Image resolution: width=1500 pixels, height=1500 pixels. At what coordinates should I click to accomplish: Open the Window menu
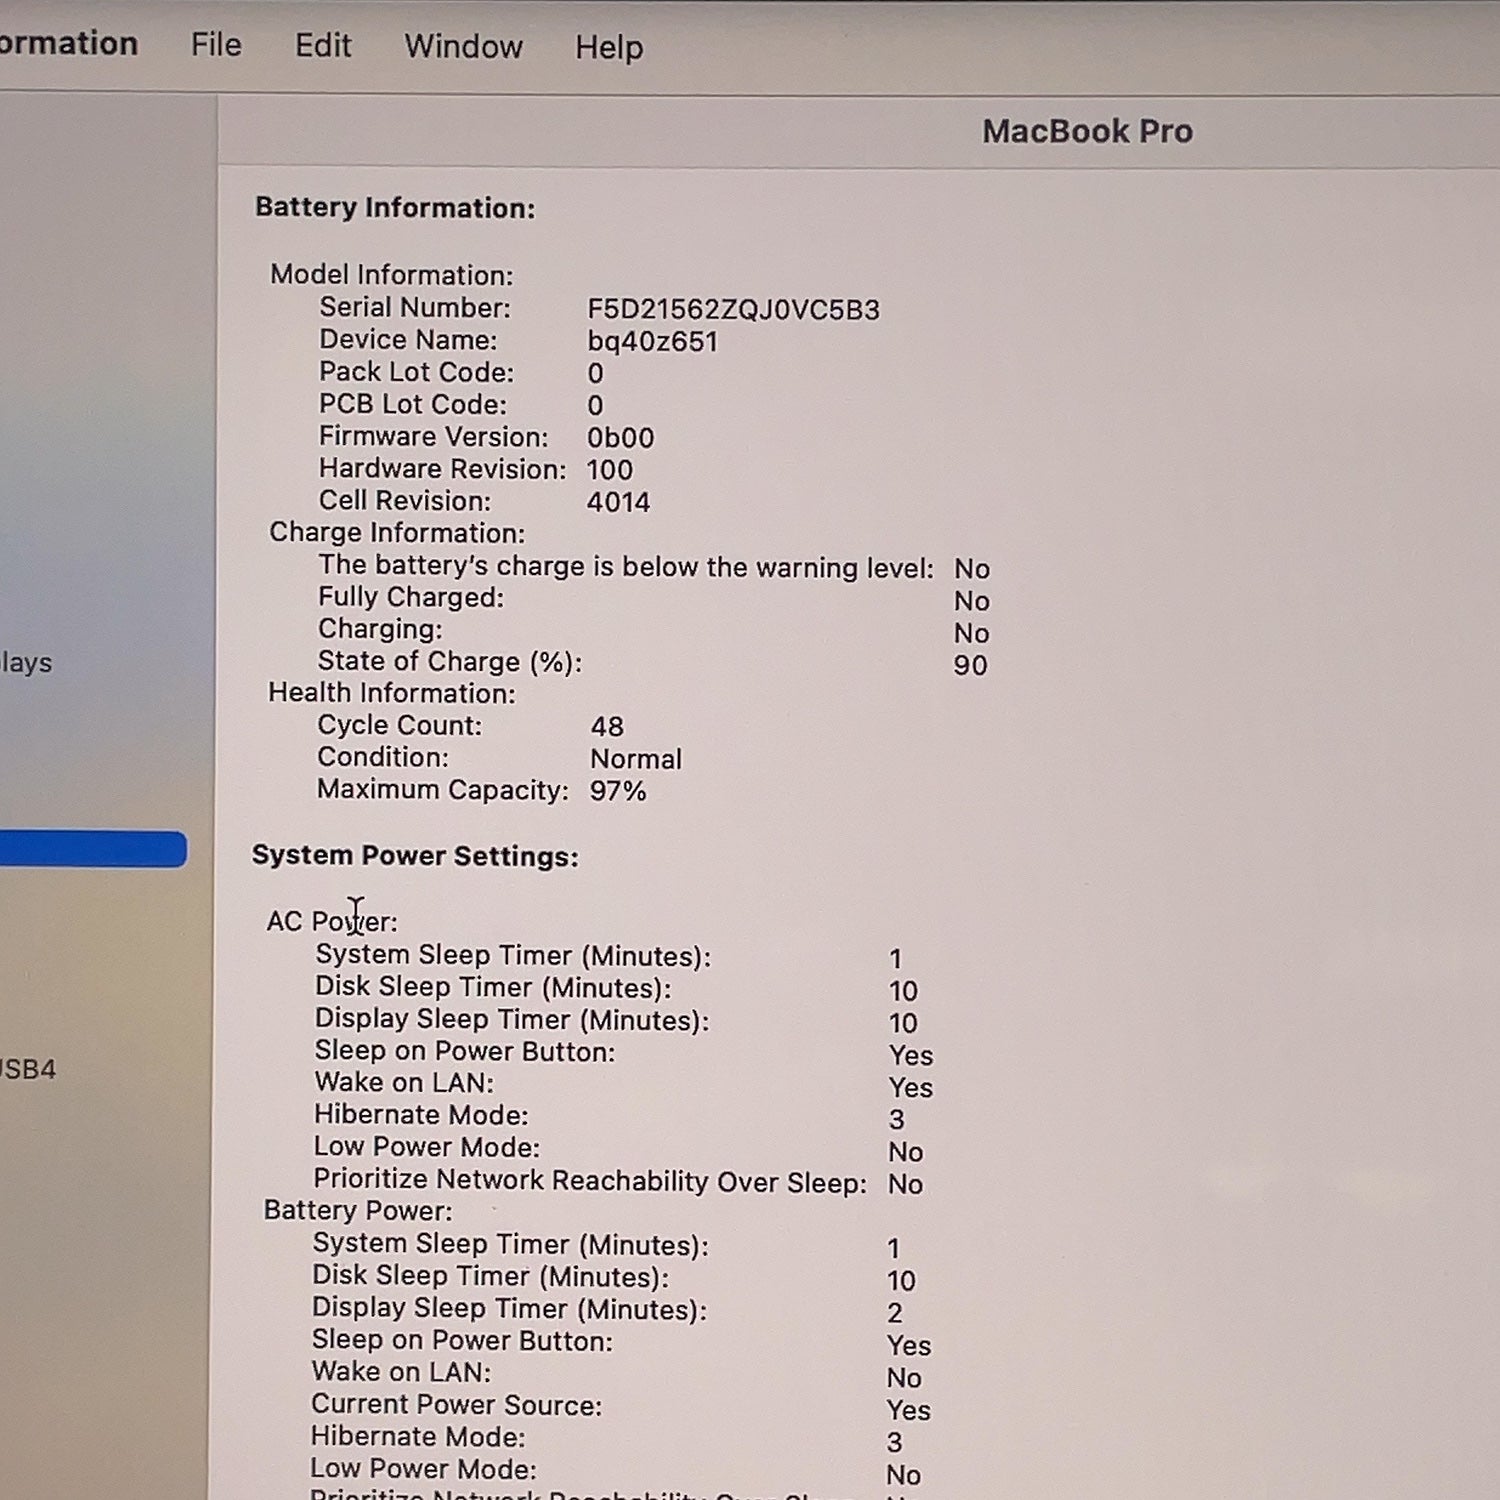click(x=463, y=47)
